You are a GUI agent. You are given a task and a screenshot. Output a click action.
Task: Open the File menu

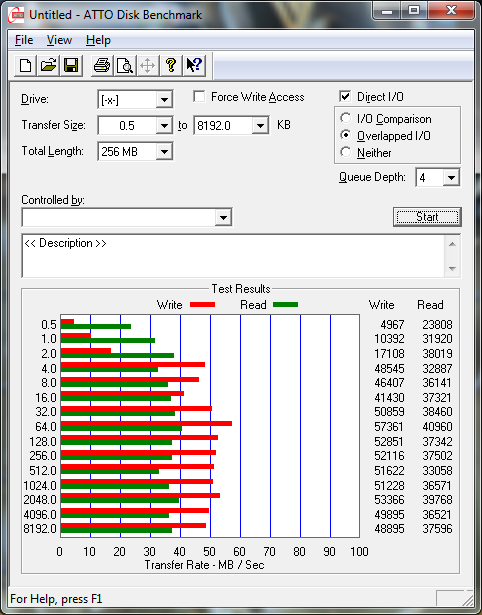pyautogui.click(x=24, y=40)
